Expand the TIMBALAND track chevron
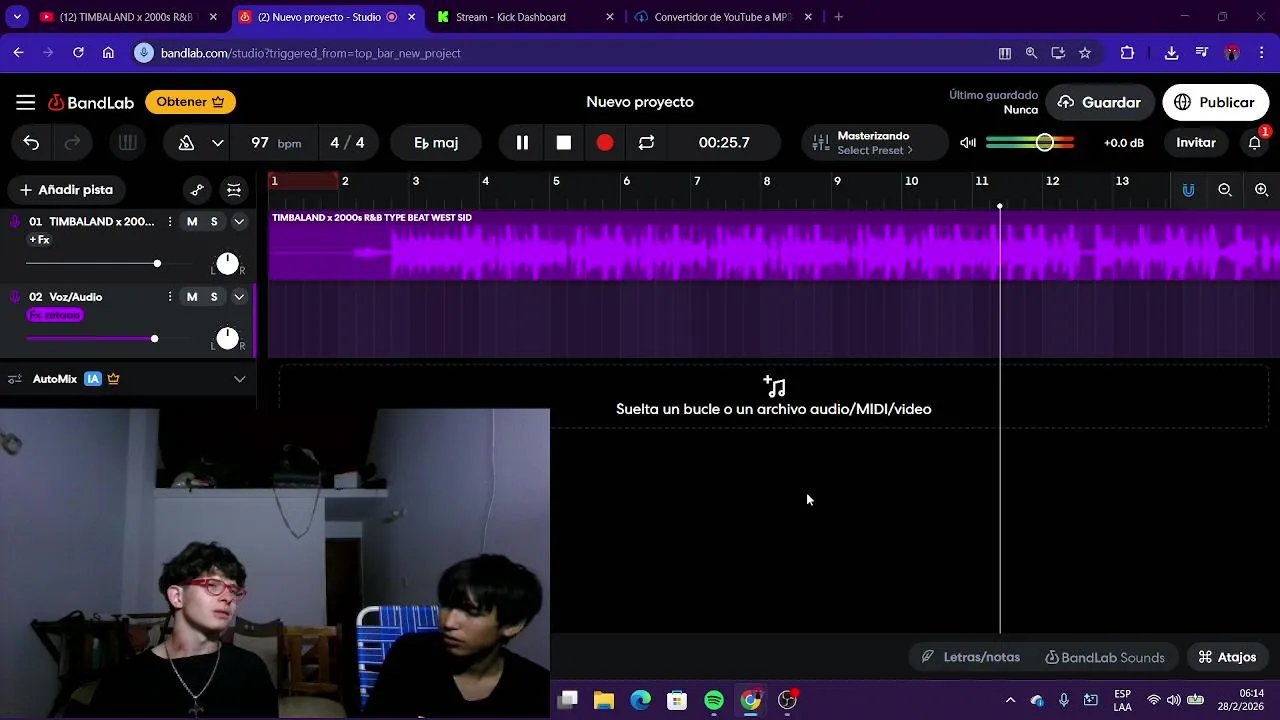The image size is (1280, 720). point(239,222)
